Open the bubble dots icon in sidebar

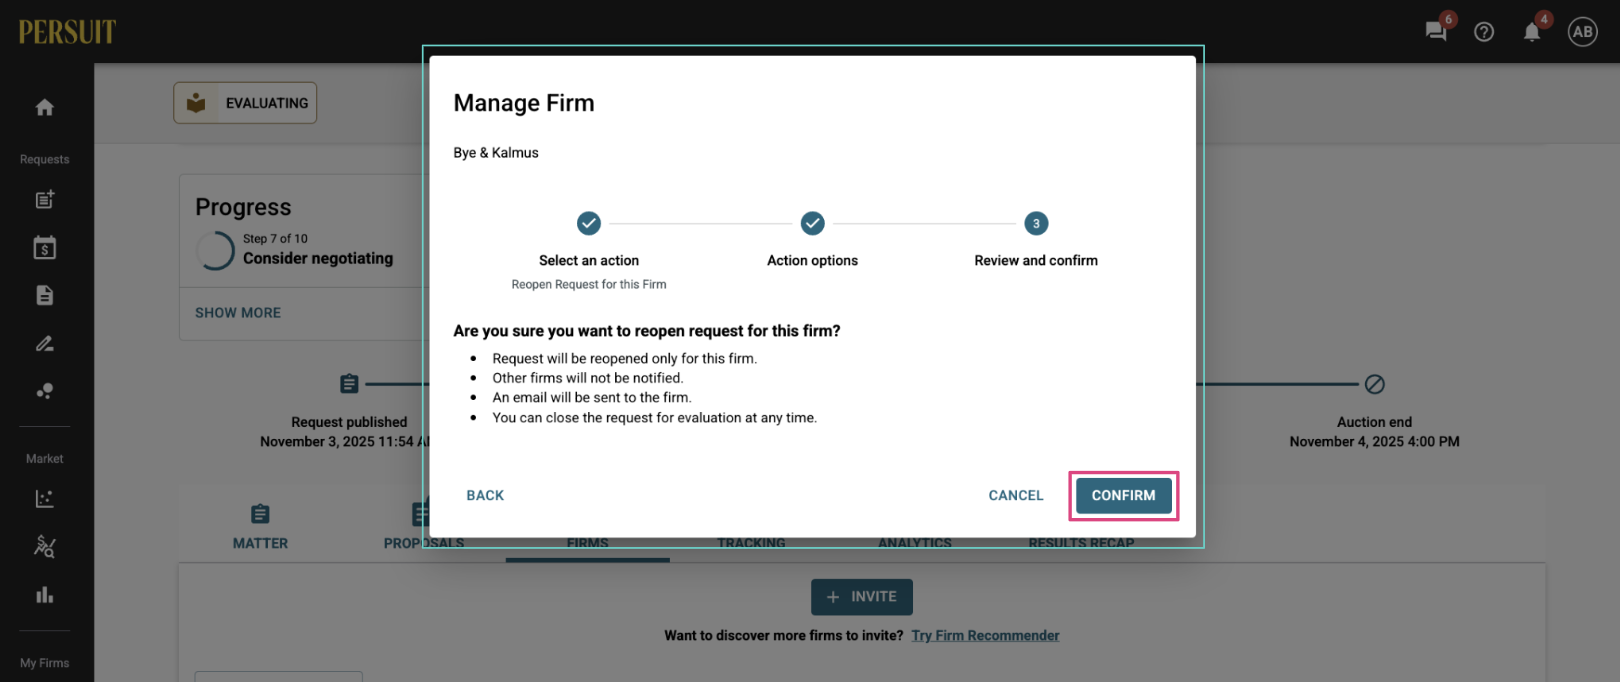tap(45, 391)
